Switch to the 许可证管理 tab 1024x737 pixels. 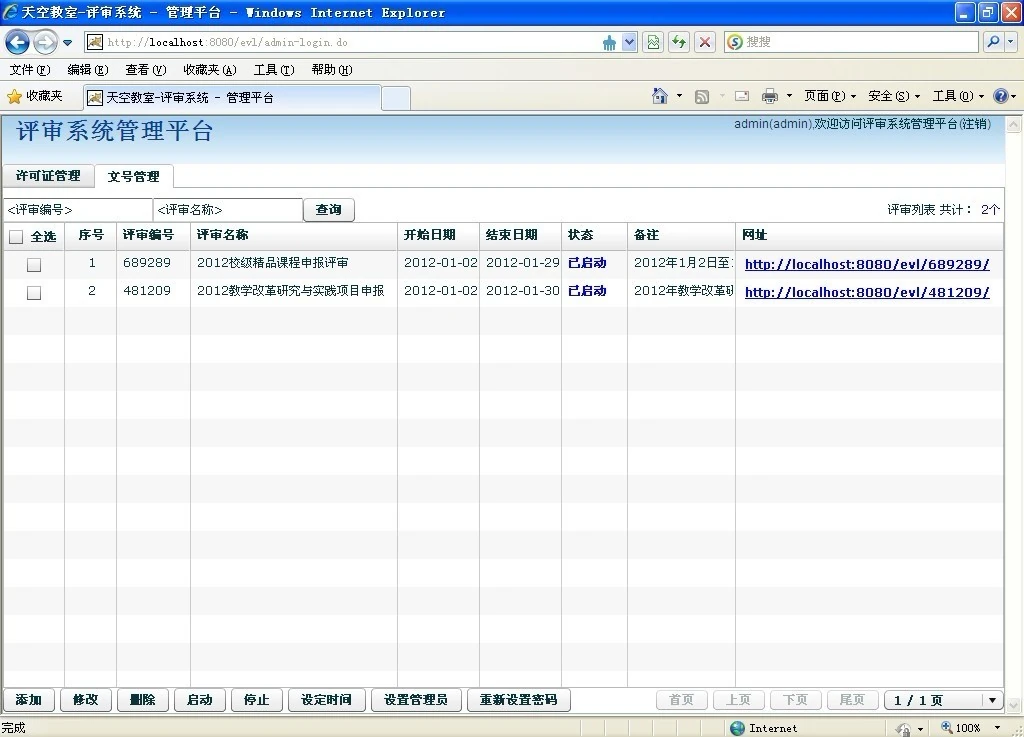(x=48, y=176)
